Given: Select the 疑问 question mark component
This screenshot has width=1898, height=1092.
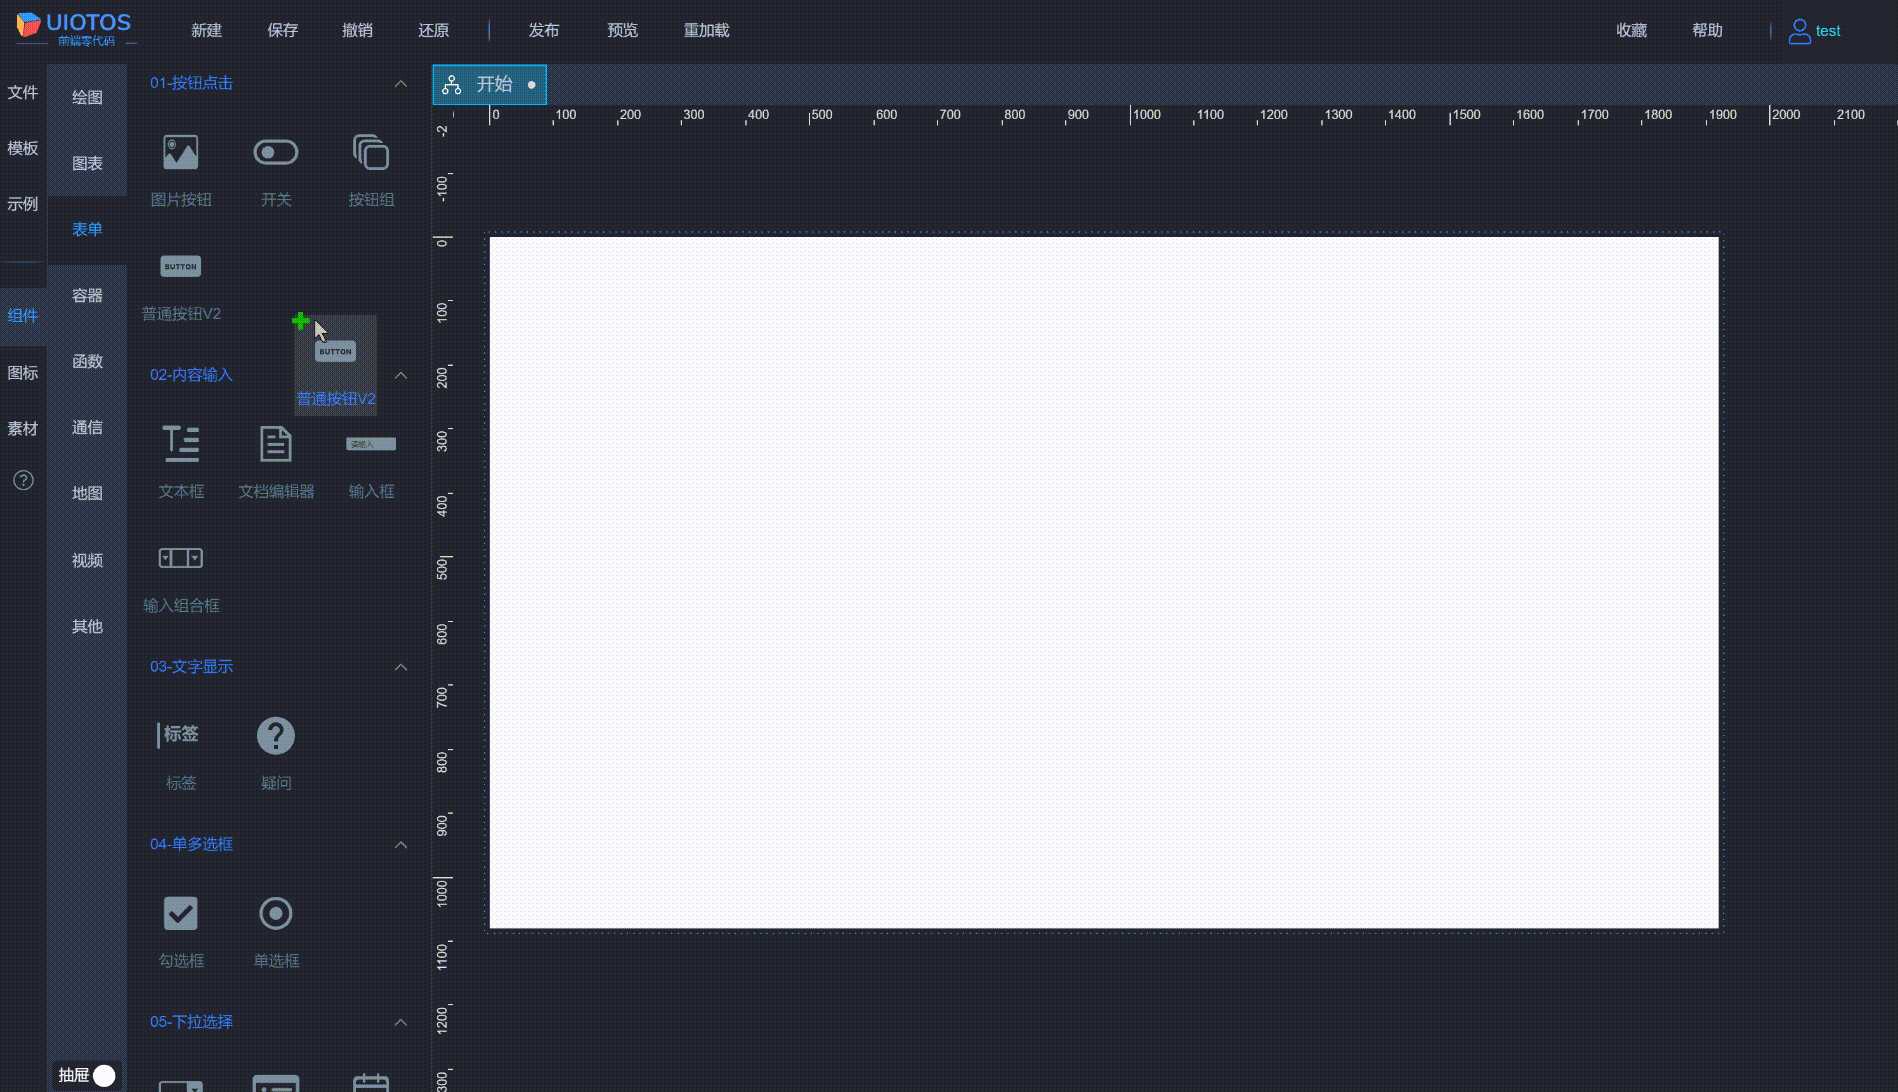Looking at the screenshot, I should point(275,734).
